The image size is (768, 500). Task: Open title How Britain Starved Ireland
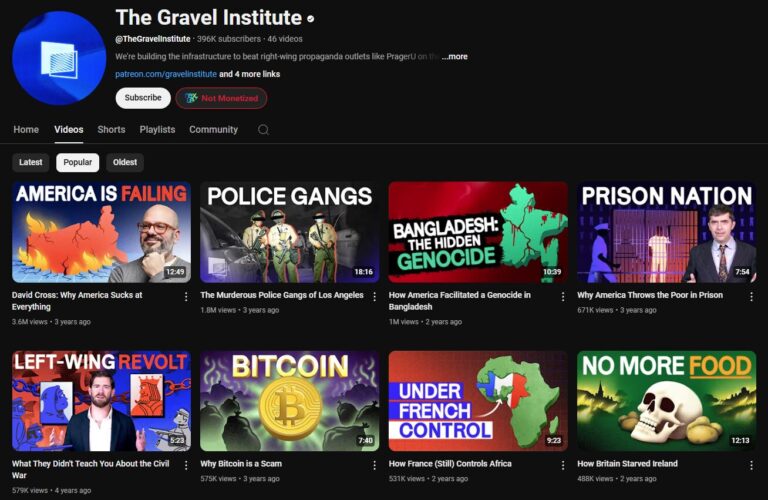[x=627, y=463]
